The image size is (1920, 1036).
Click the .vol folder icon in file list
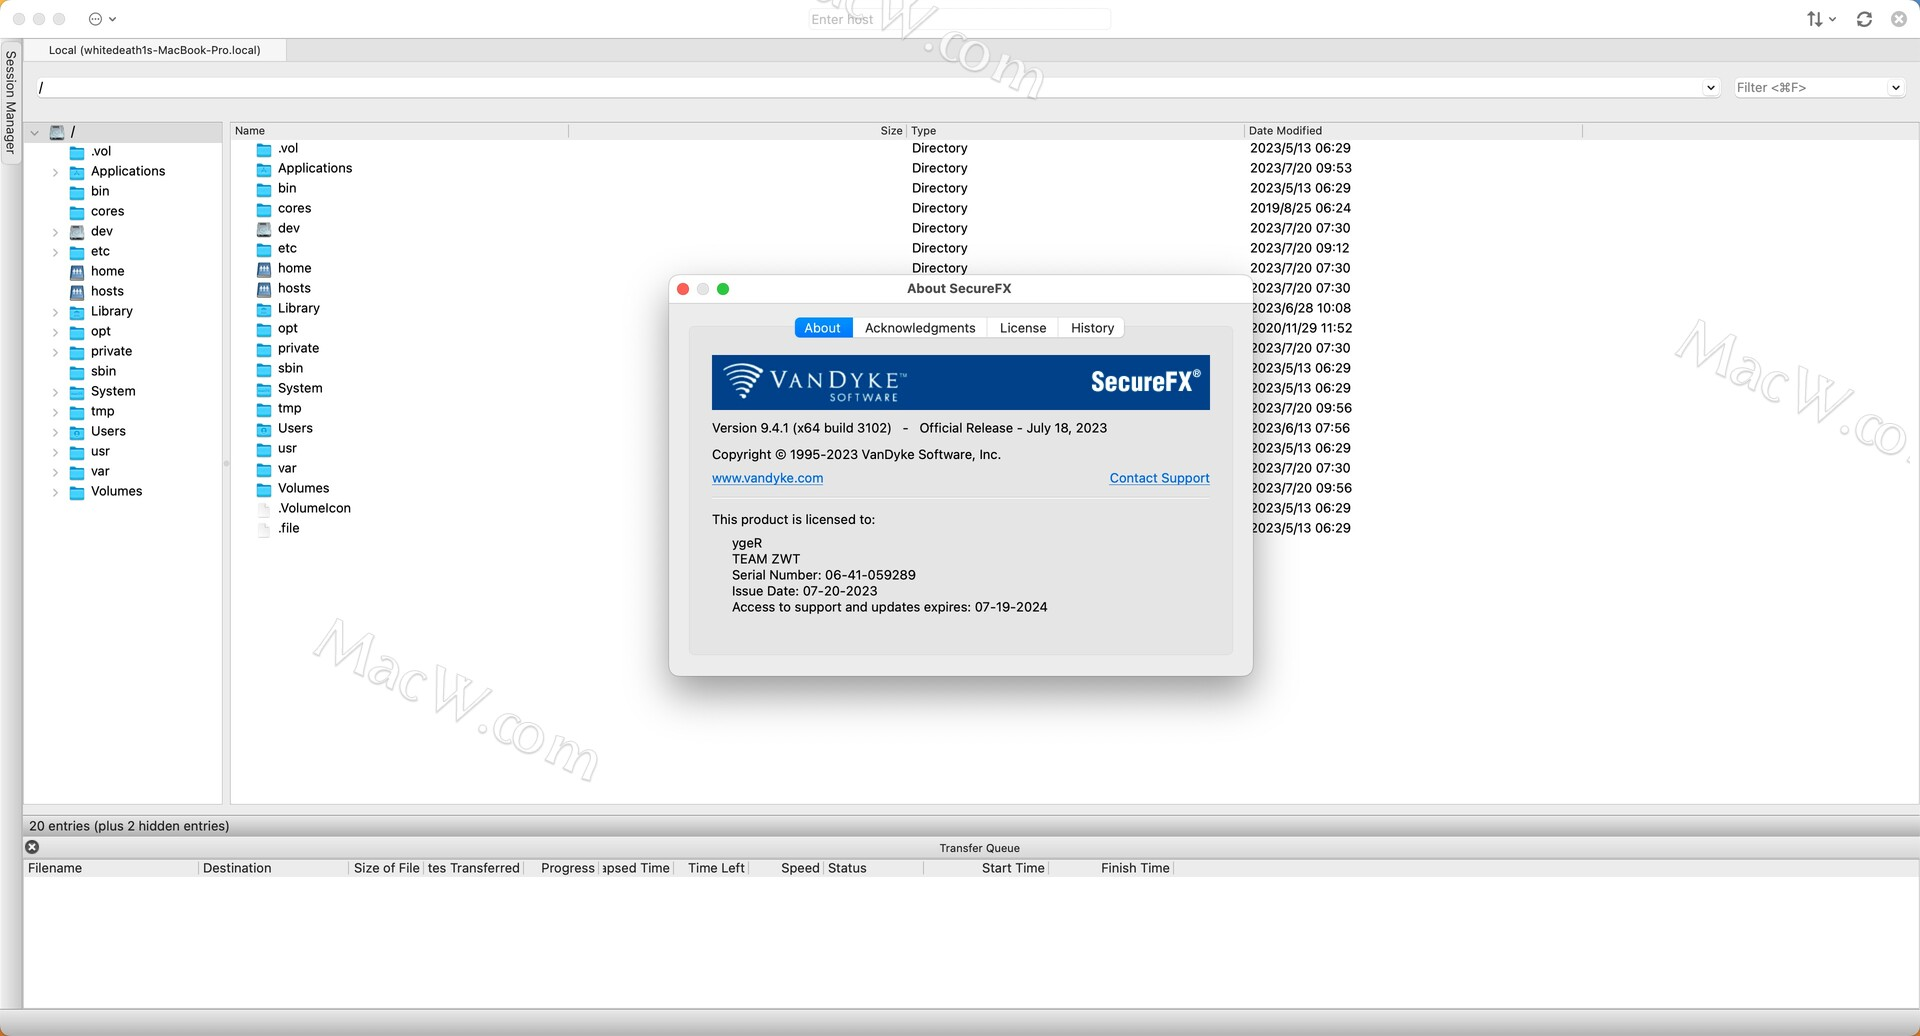click(x=264, y=149)
